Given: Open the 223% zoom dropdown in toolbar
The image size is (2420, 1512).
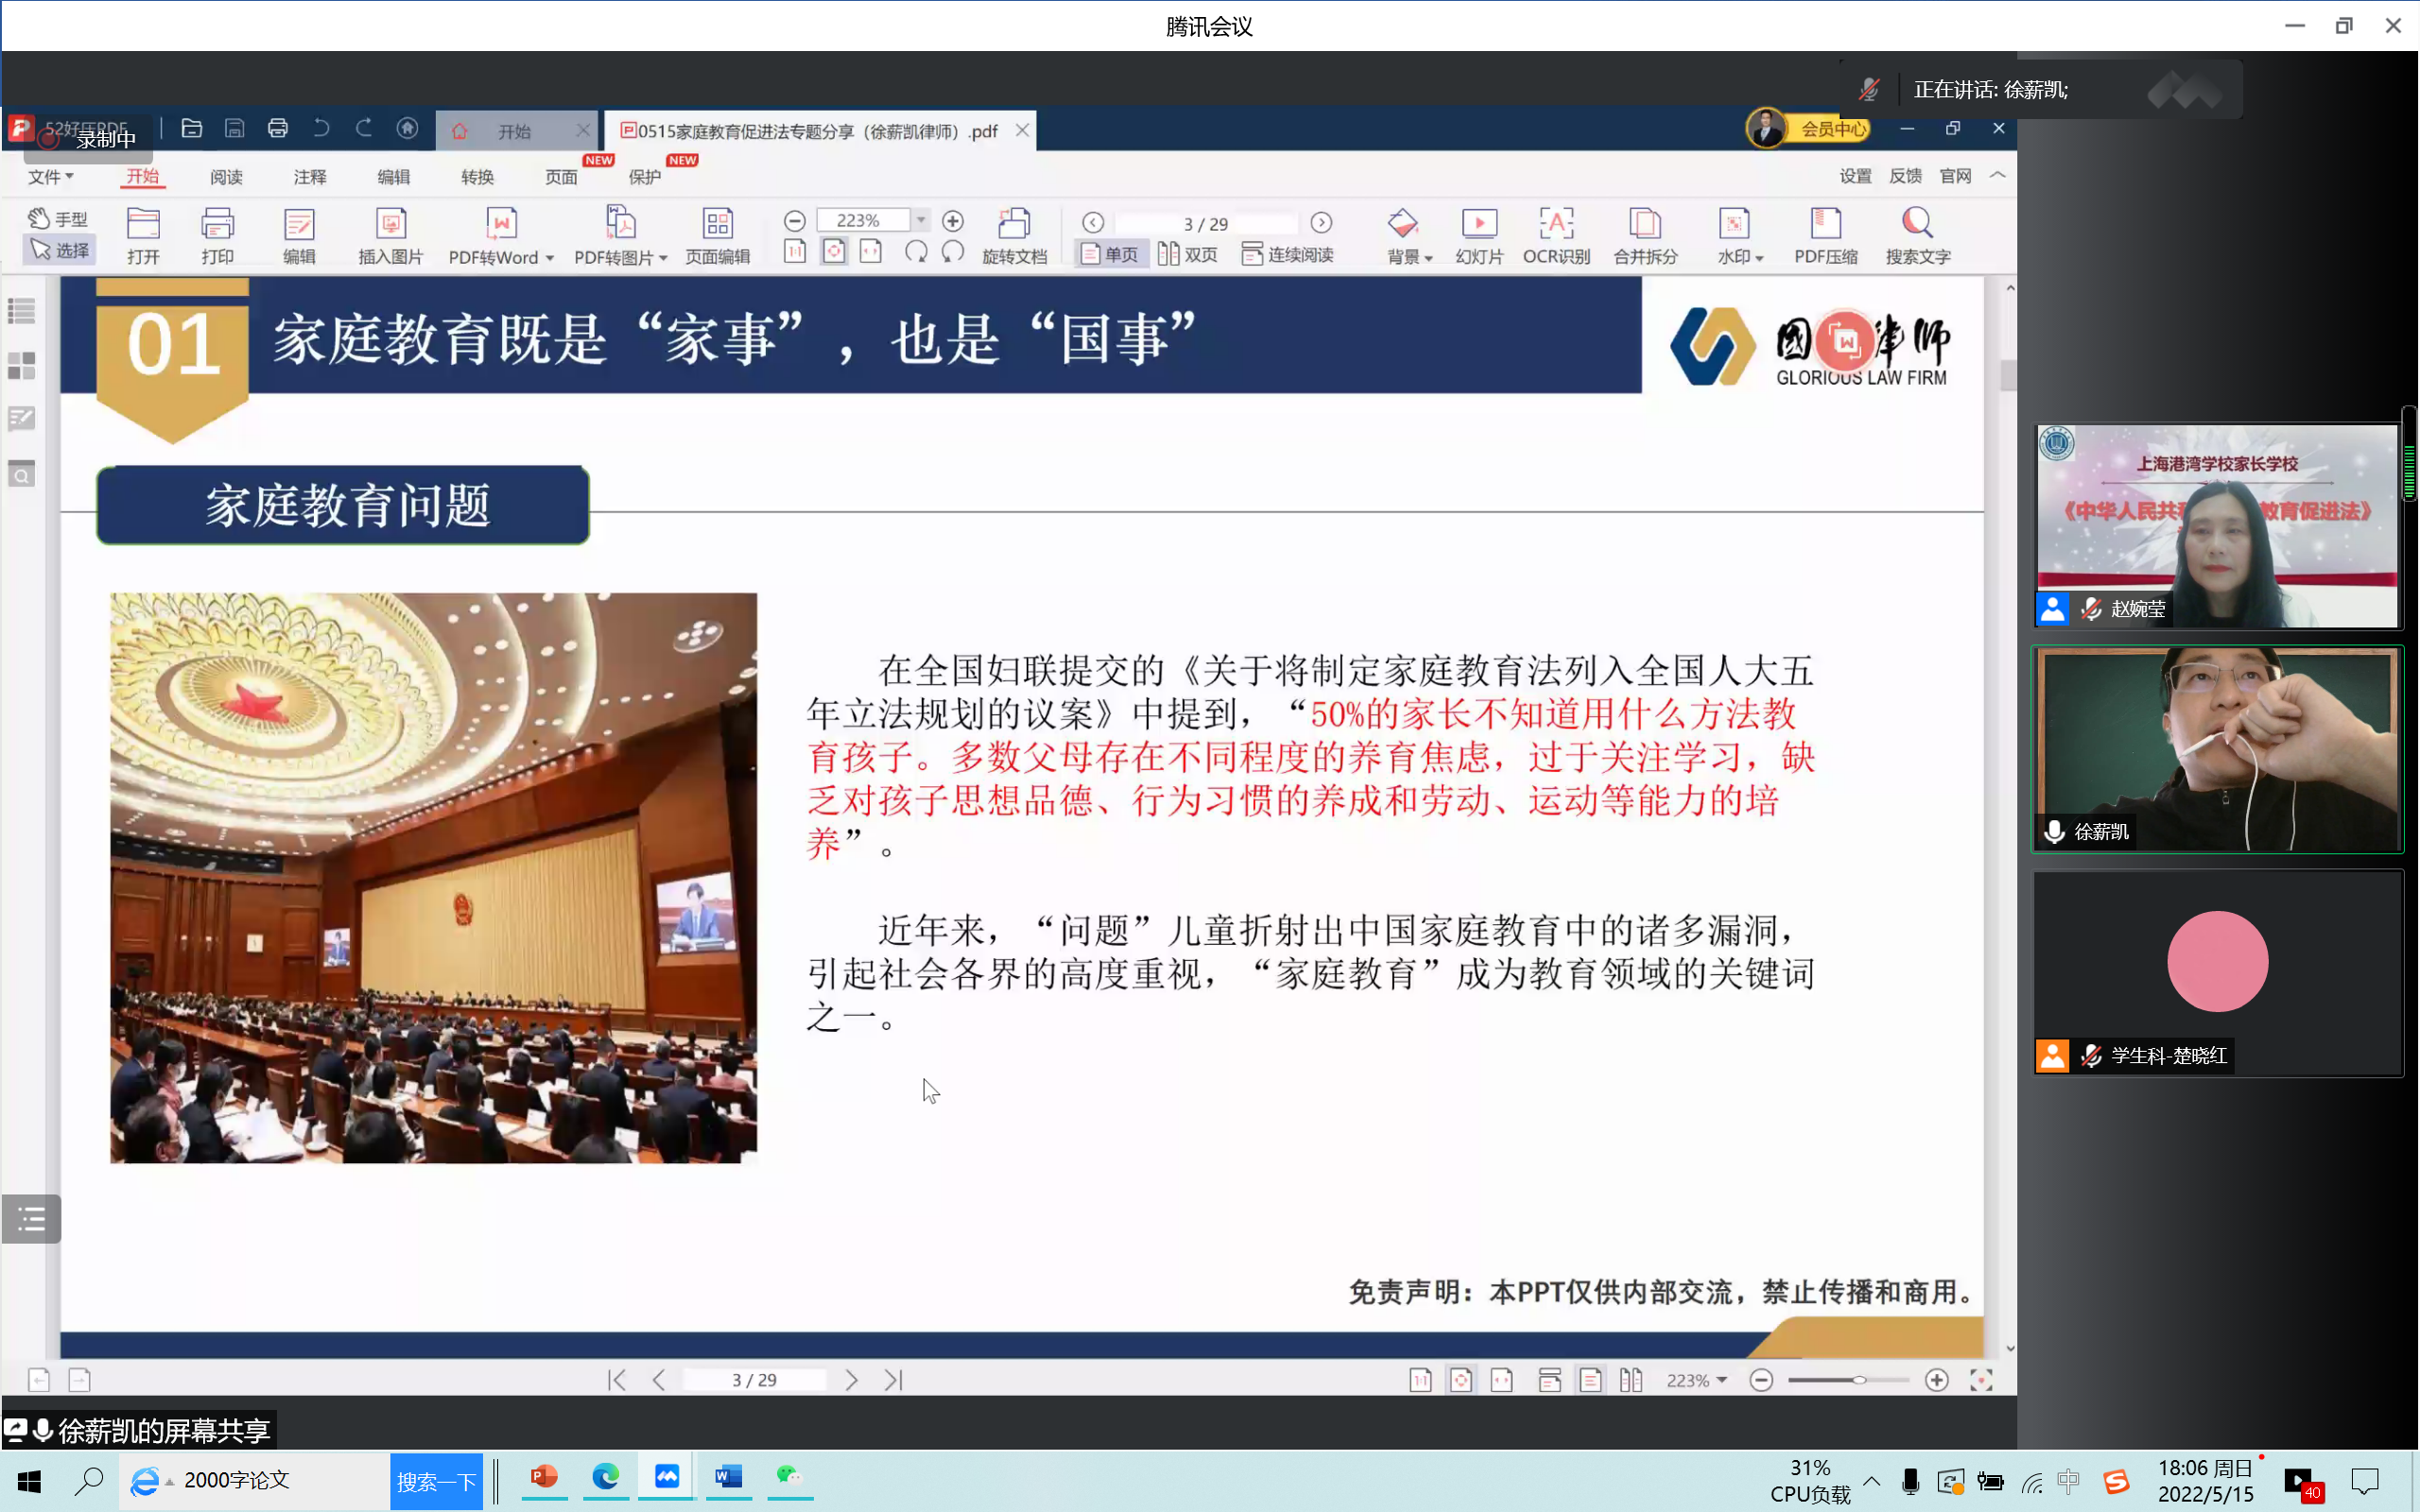Looking at the screenshot, I should coord(921,220).
